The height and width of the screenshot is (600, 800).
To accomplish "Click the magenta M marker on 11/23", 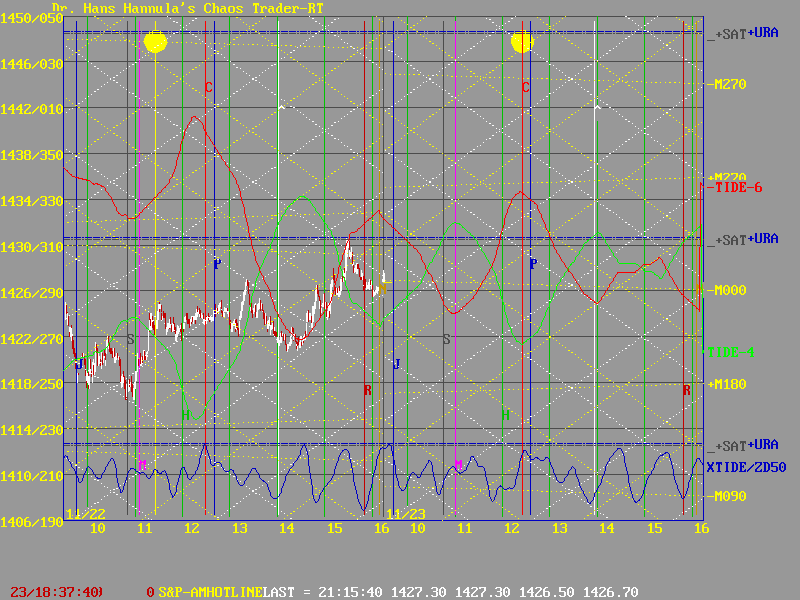I will tap(458, 465).
